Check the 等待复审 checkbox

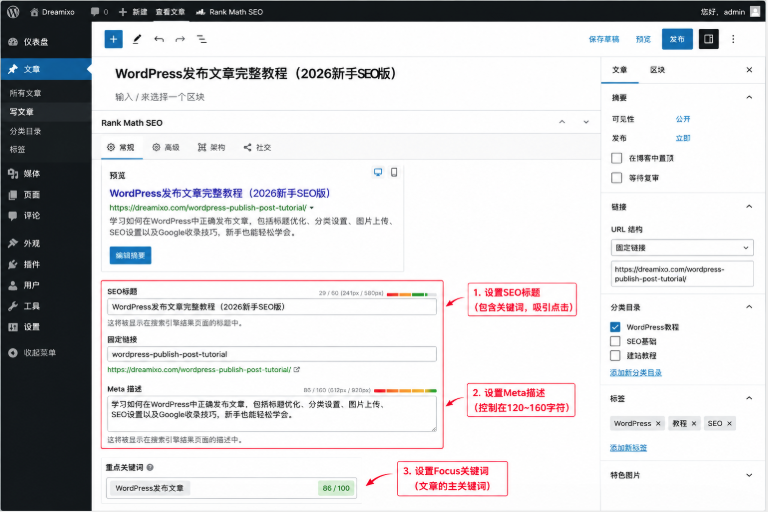coord(617,178)
